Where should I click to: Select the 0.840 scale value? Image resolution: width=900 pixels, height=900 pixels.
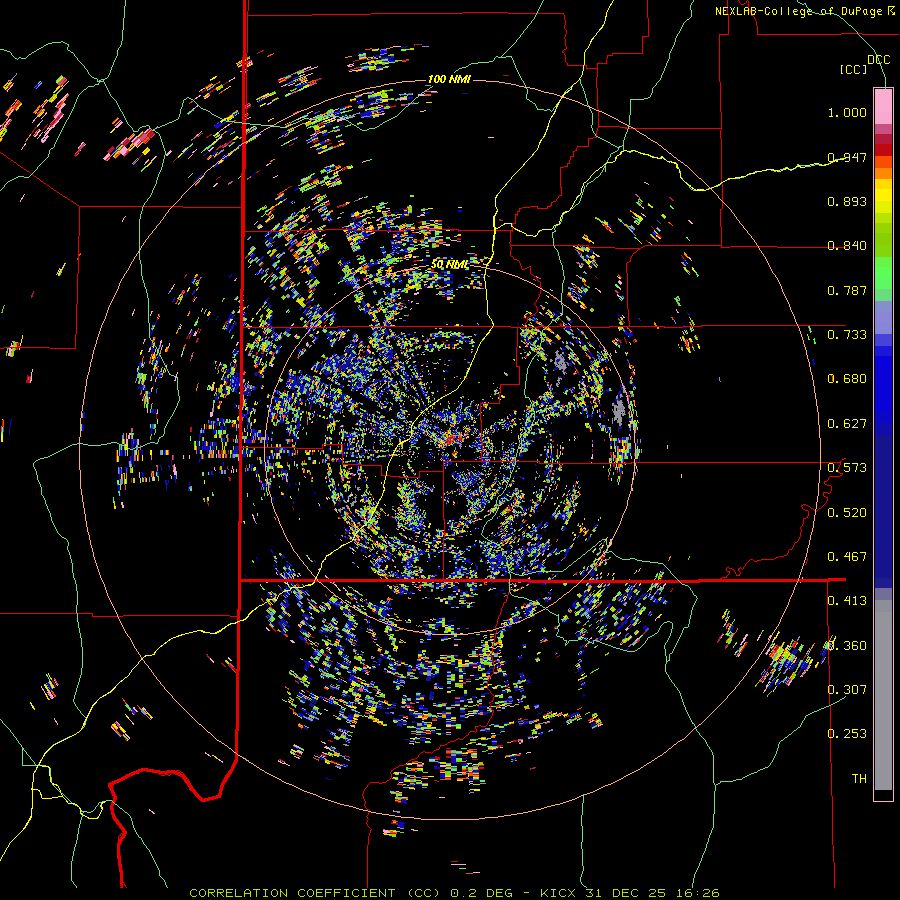(847, 246)
